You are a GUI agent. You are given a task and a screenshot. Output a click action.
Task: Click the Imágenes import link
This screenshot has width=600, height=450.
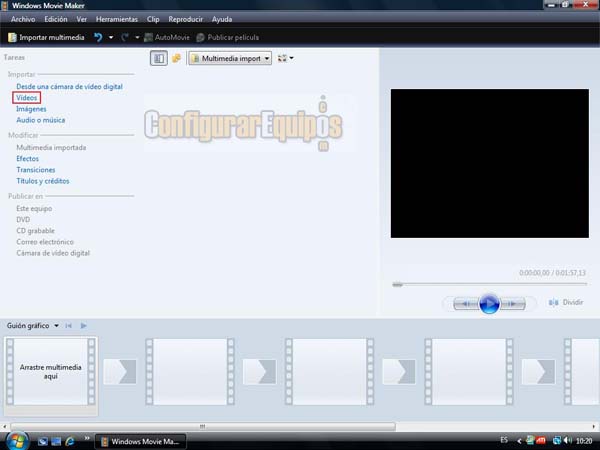pos(31,109)
